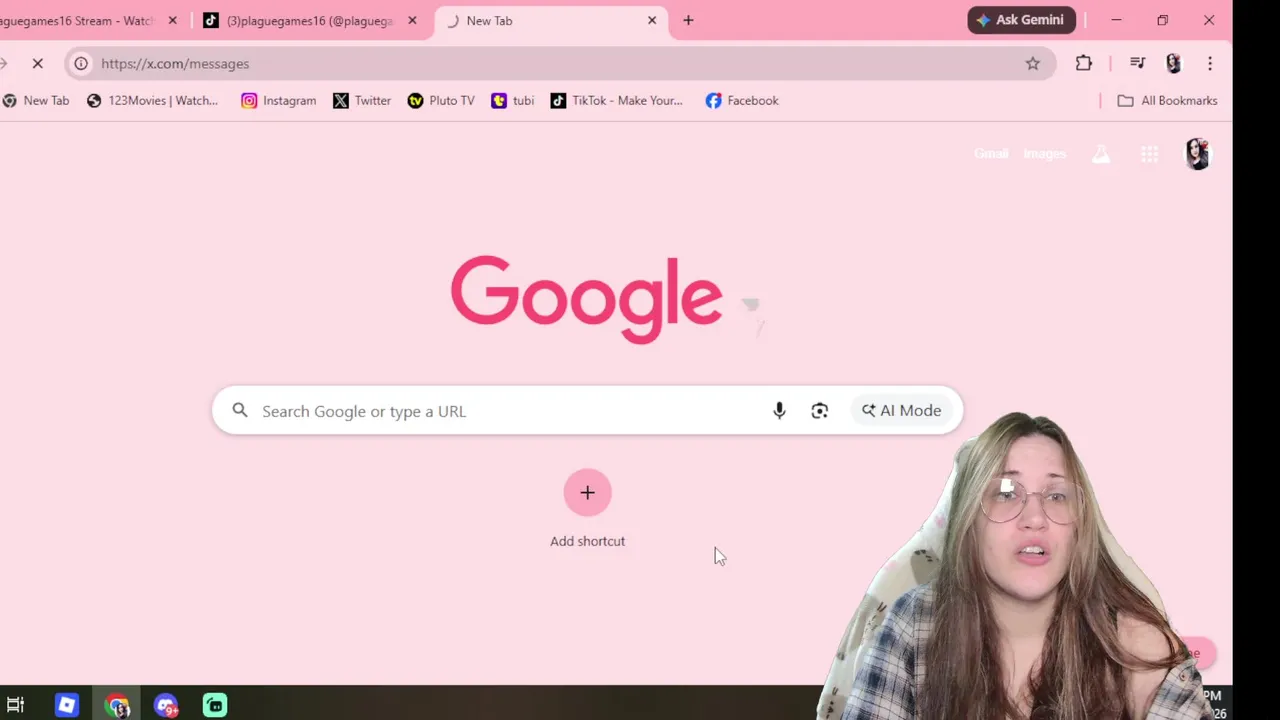1280x720 pixels.
Task: Open a new tab with plus button
Action: tap(688, 20)
